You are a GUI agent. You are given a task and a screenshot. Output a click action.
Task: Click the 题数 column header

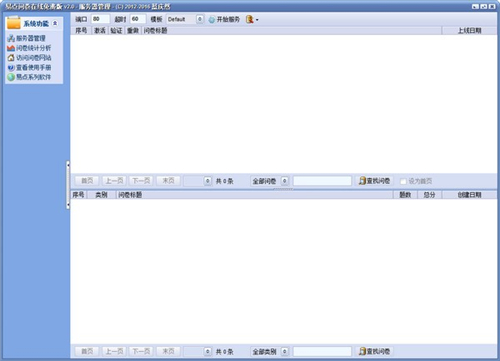pyautogui.click(x=405, y=195)
